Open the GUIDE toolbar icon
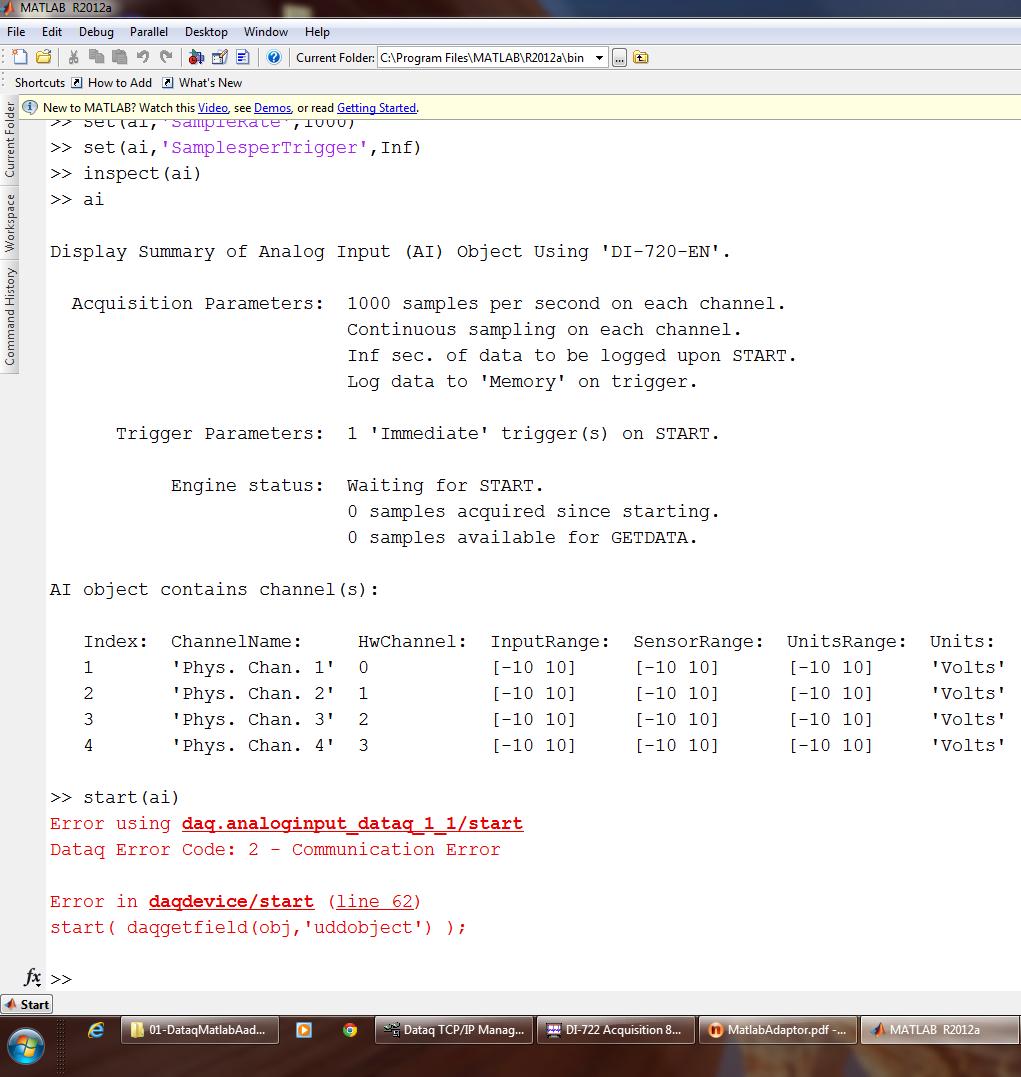The width and height of the screenshot is (1021, 1077). (220, 57)
